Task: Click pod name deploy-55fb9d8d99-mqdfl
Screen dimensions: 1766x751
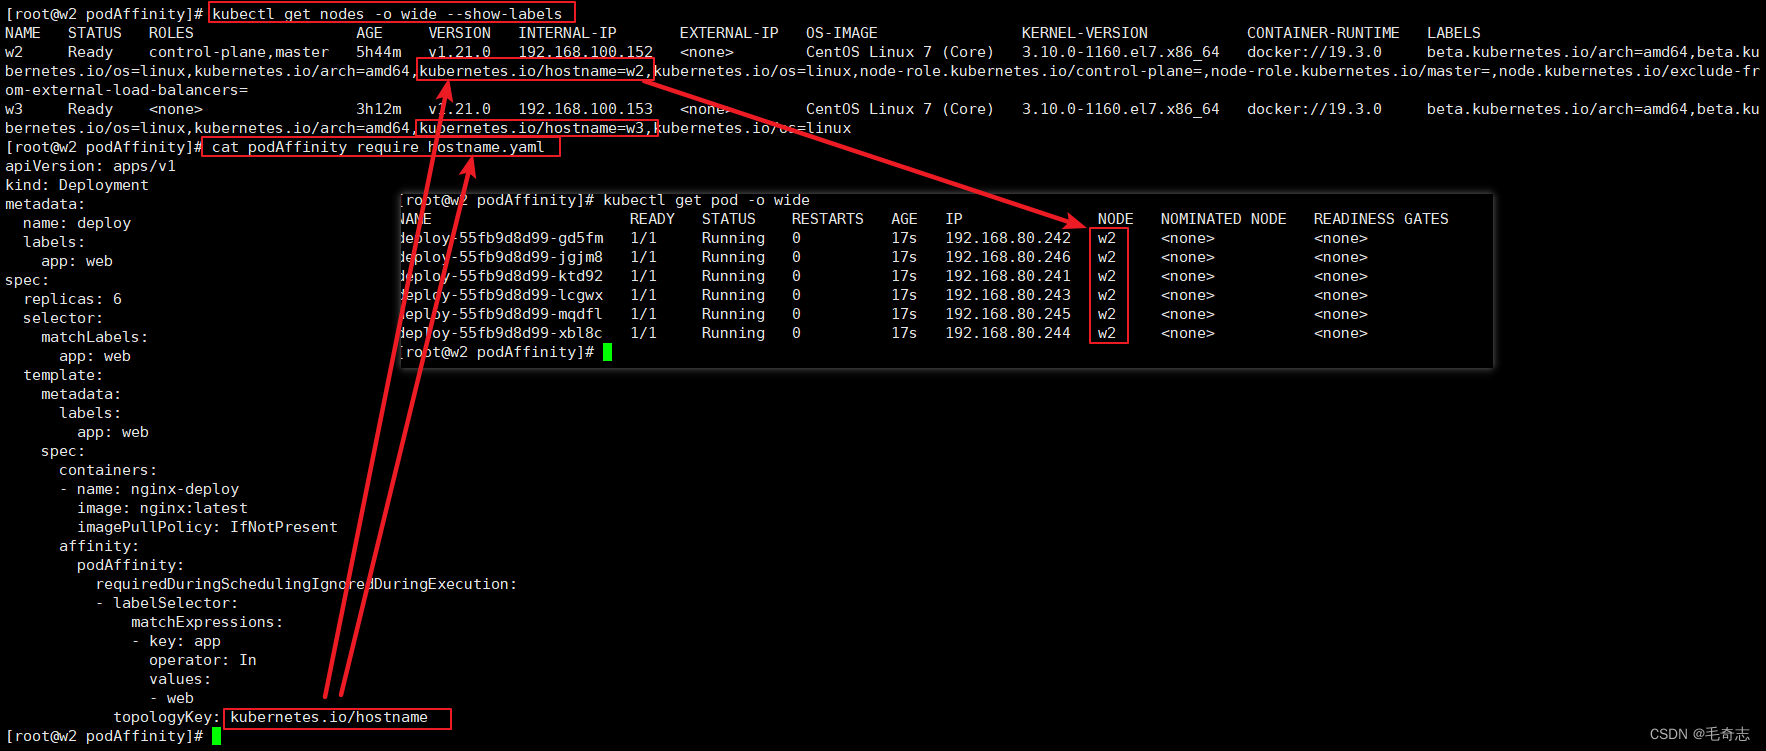Action: 503,314
